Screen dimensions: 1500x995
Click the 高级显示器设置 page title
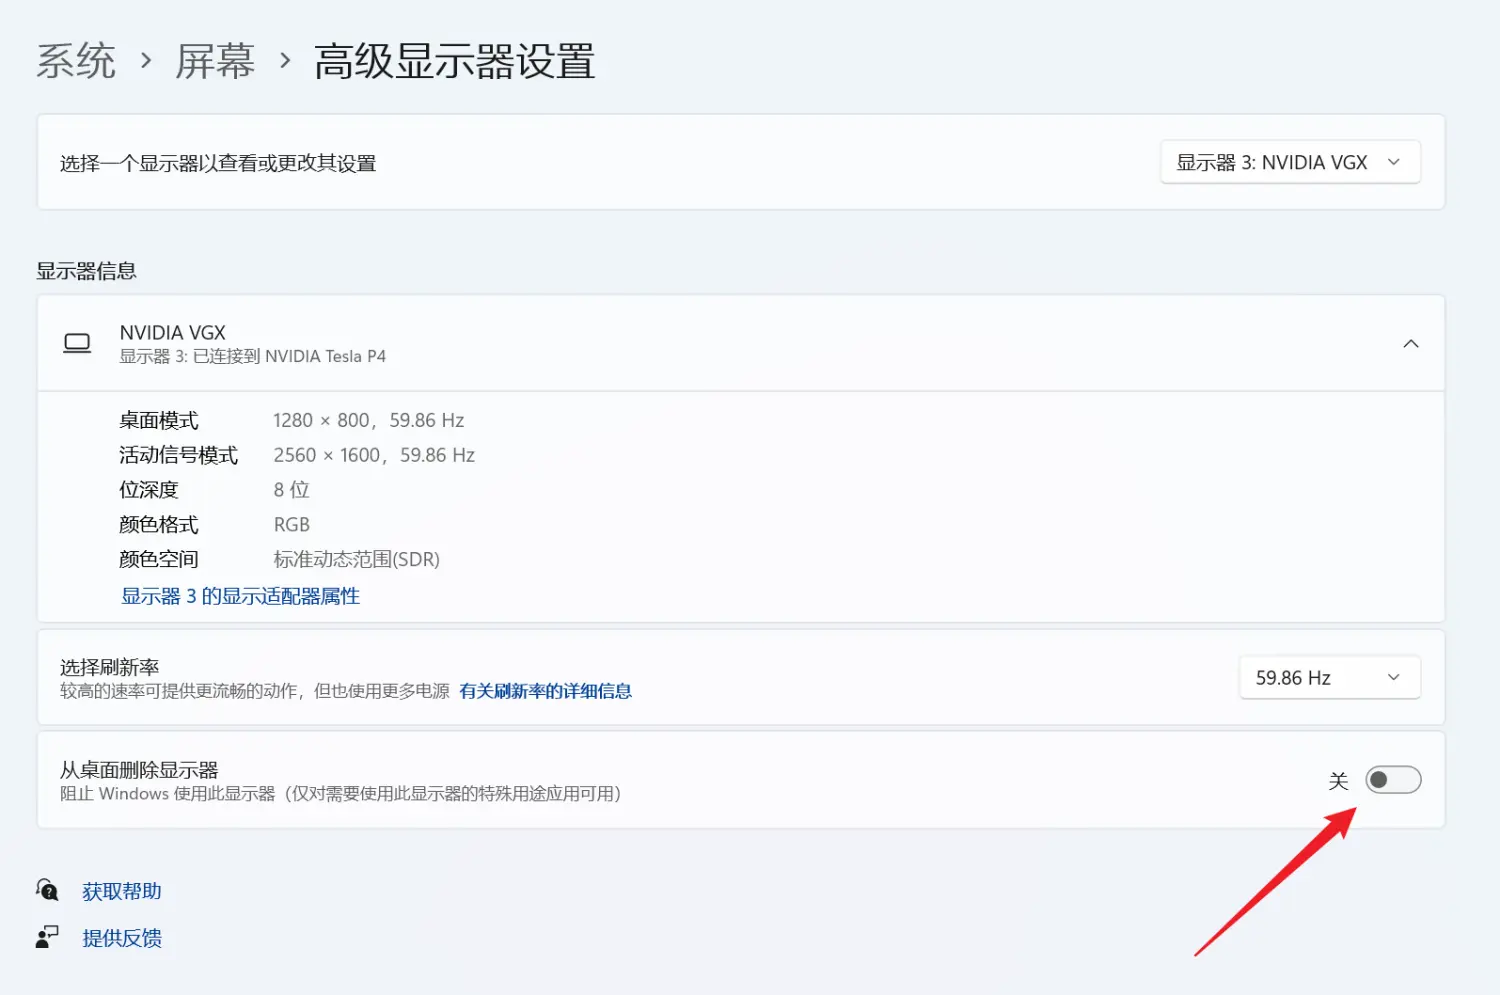(x=454, y=62)
